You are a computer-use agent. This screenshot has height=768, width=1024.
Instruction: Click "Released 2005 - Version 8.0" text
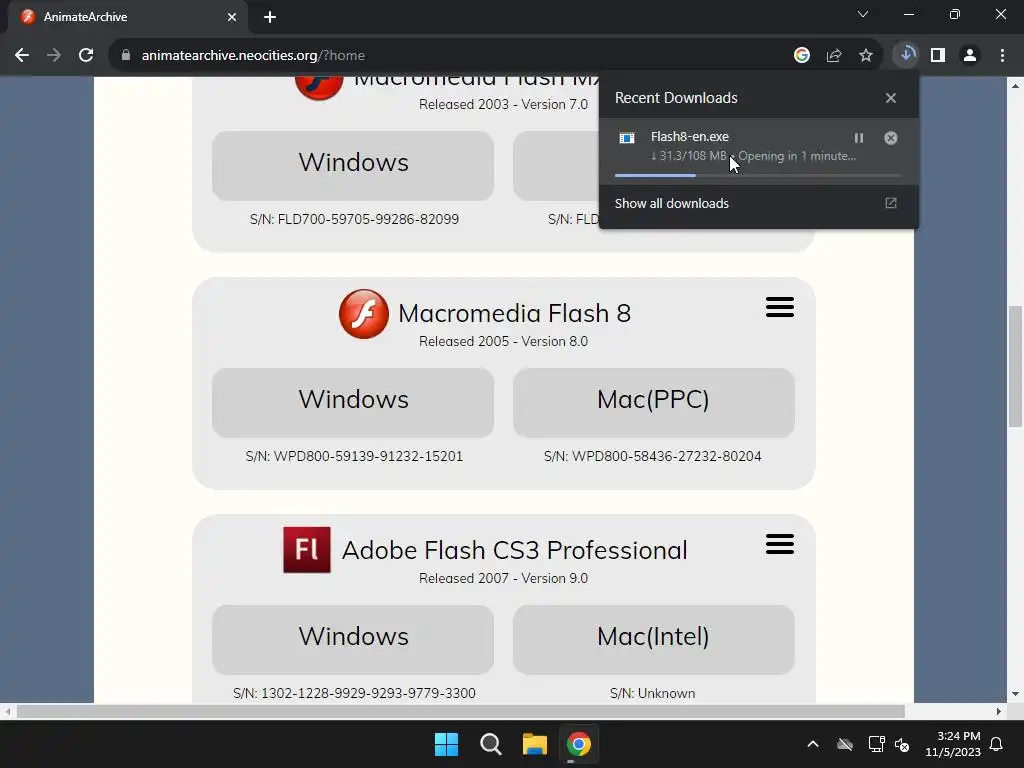point(504,342)
